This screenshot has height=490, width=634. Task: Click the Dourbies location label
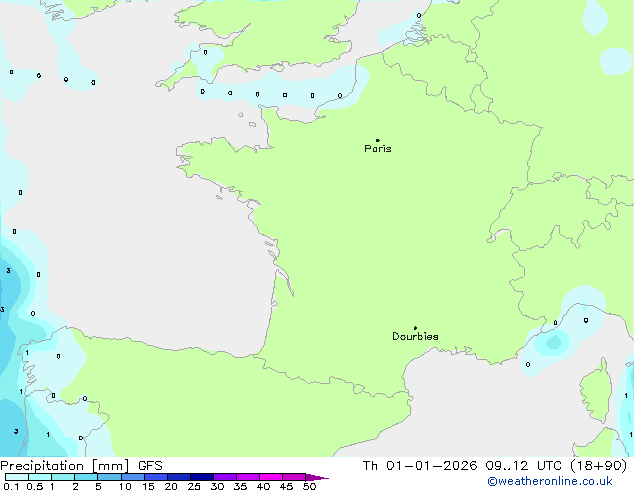415,336
